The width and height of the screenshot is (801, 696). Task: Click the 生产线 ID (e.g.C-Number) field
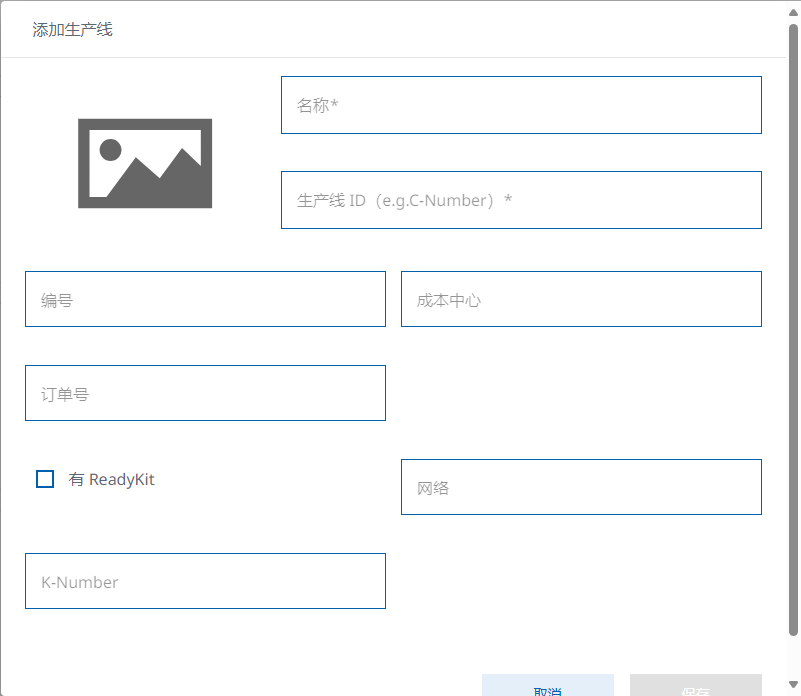(x=521, y=200)
